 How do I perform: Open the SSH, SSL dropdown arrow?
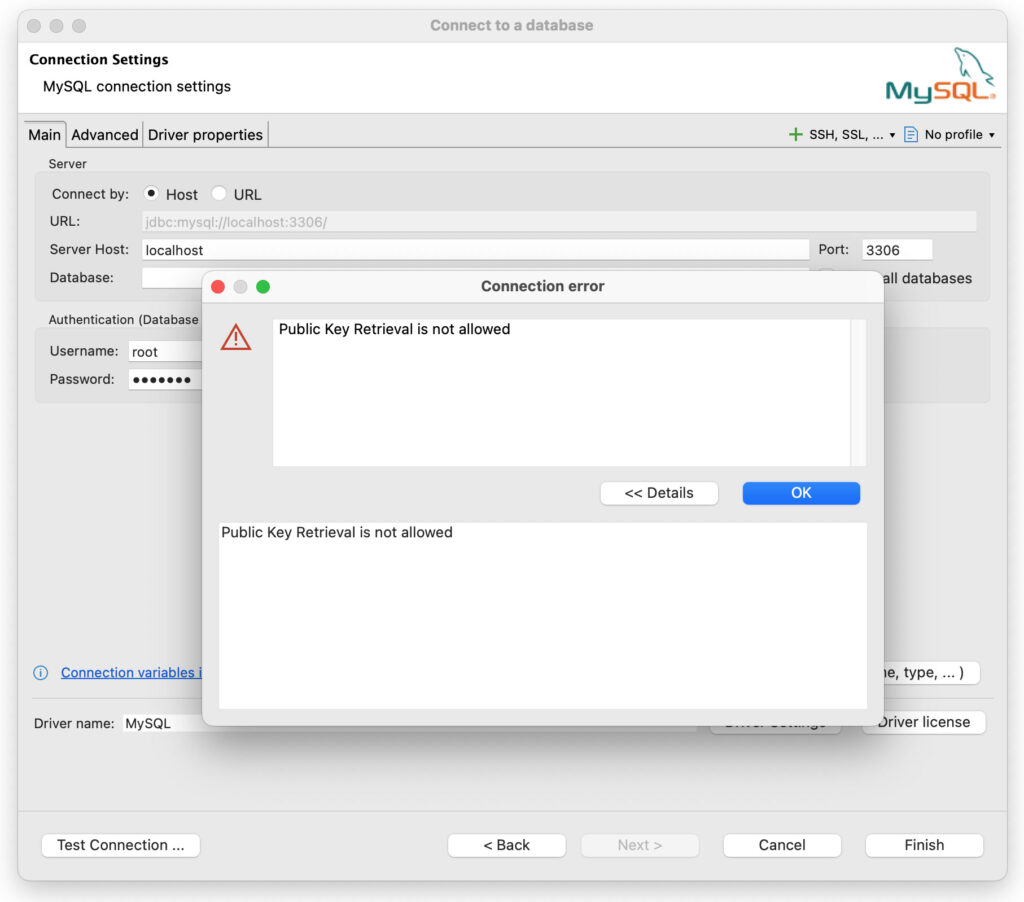[892, 136]
